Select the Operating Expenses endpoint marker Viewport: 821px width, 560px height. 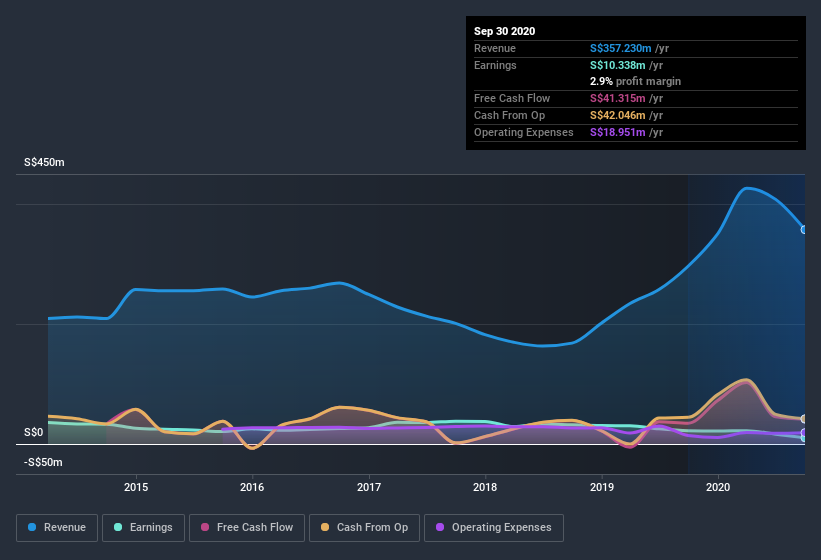click(x=804, y=432)
